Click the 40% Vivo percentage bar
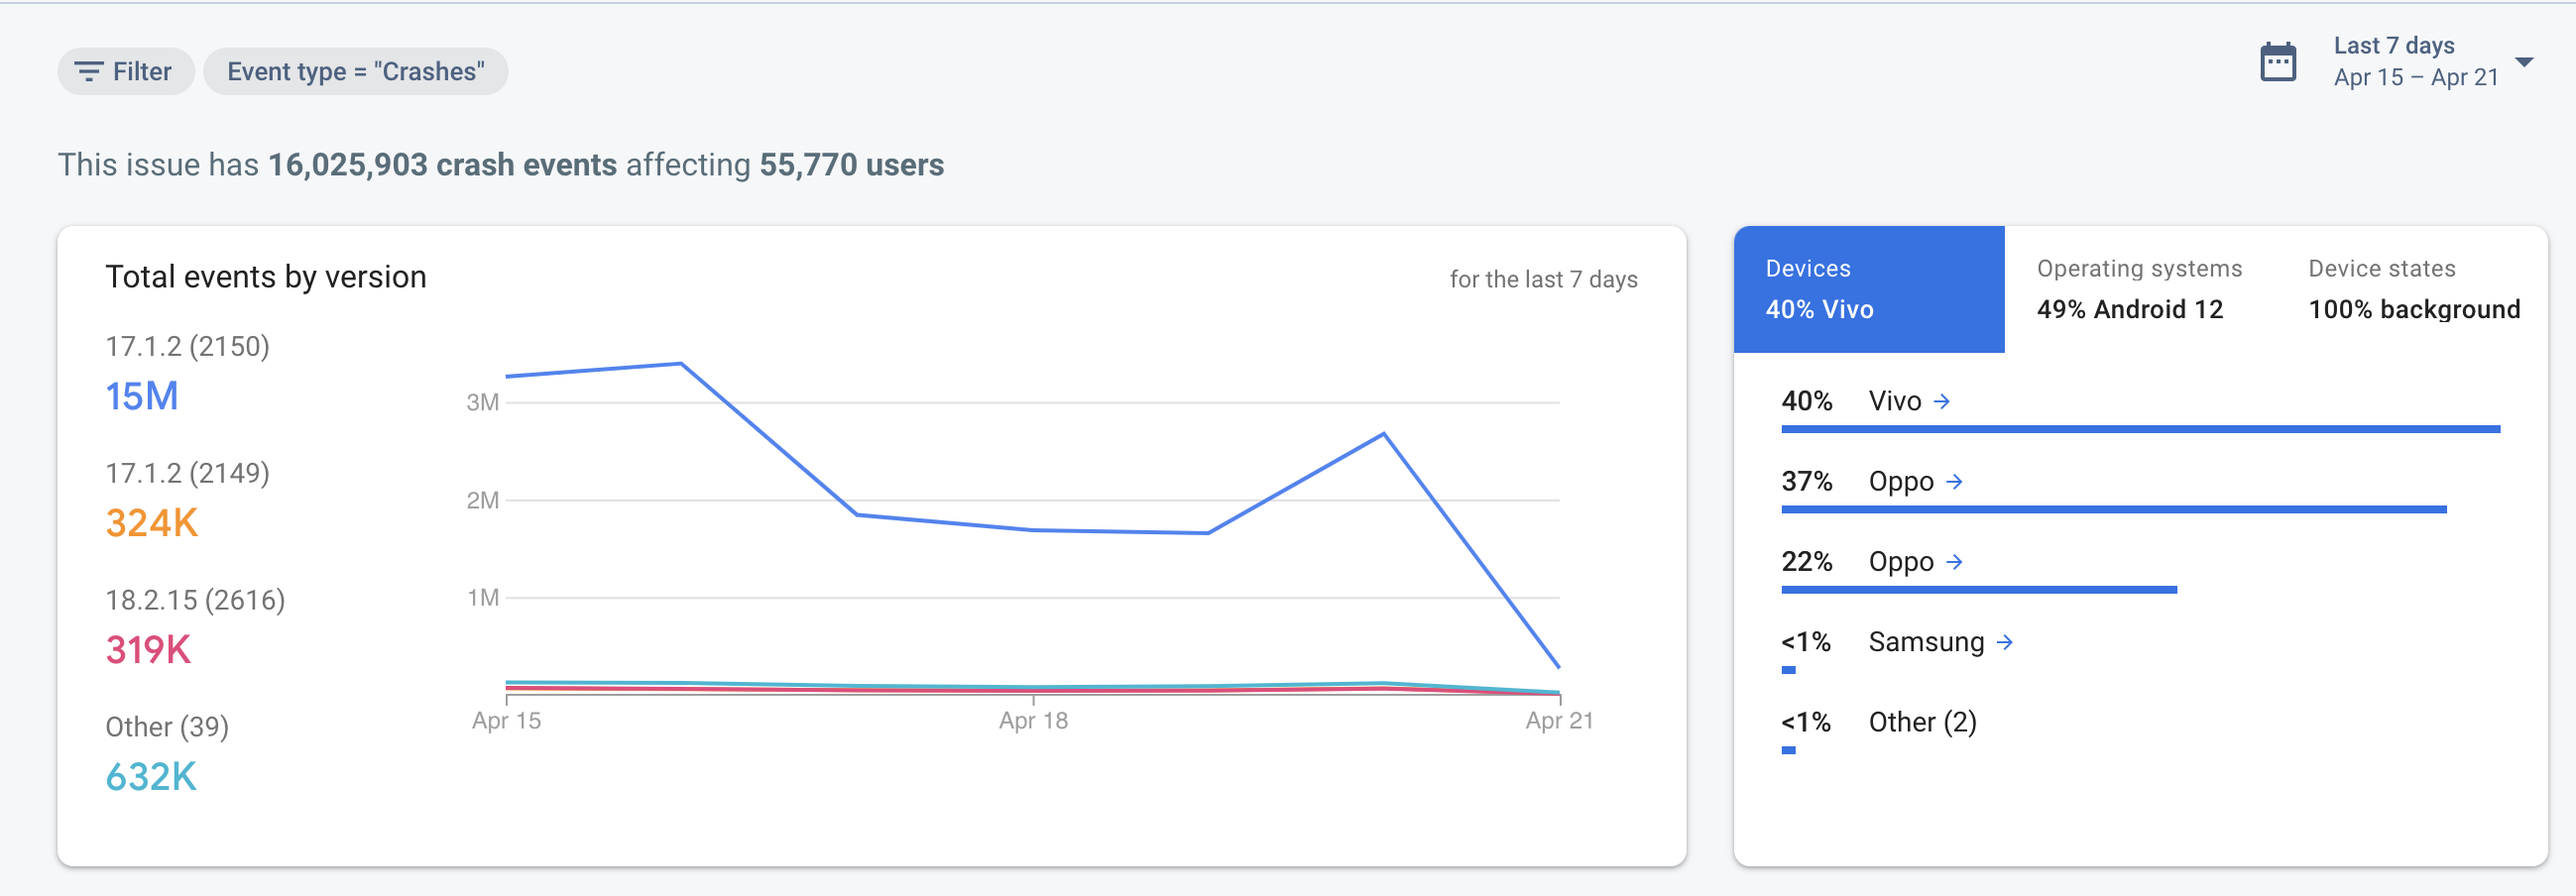This screenshot has width=2576, height=896. [2140, 429]
